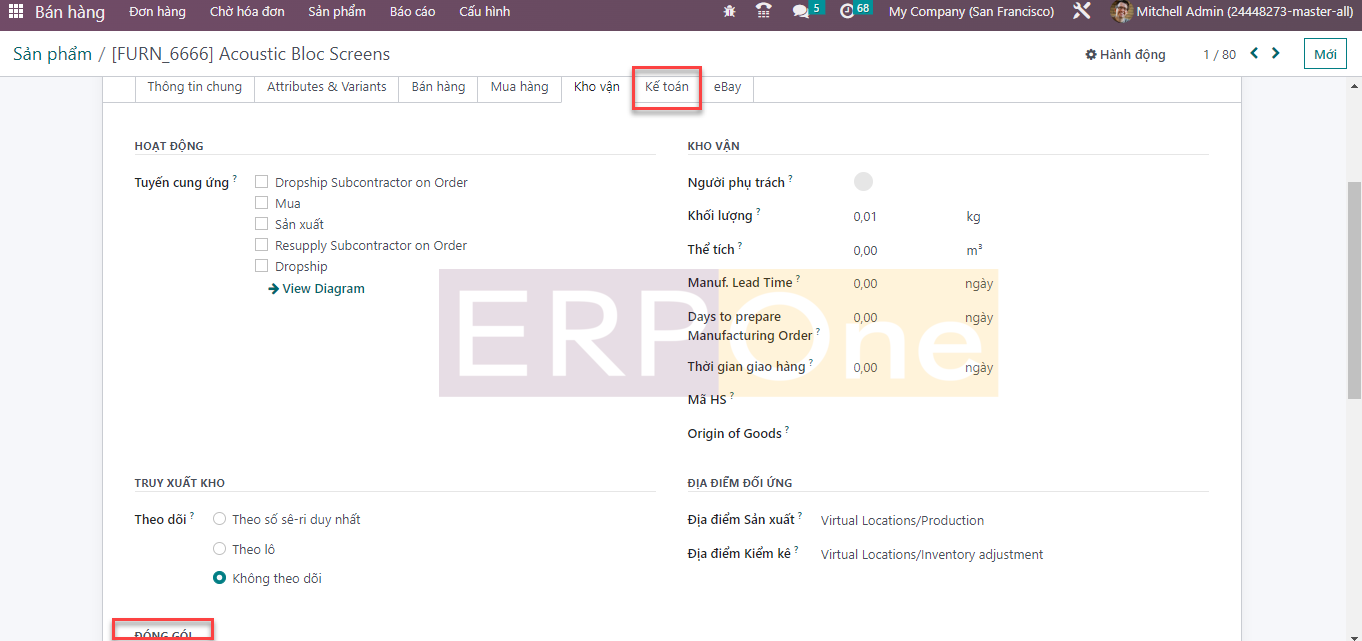Click the debug bug icon

pyautogui.click(x=728, y=12)
